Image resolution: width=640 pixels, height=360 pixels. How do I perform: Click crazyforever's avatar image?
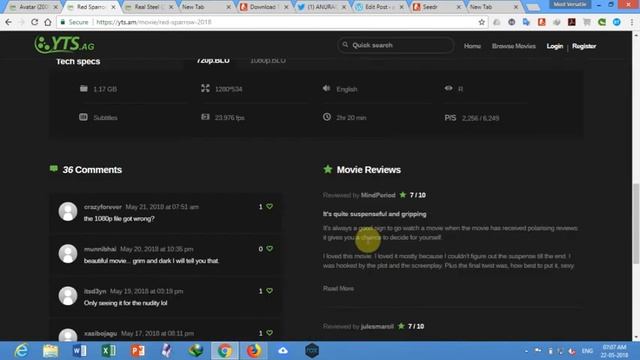(x=68, y=211)
